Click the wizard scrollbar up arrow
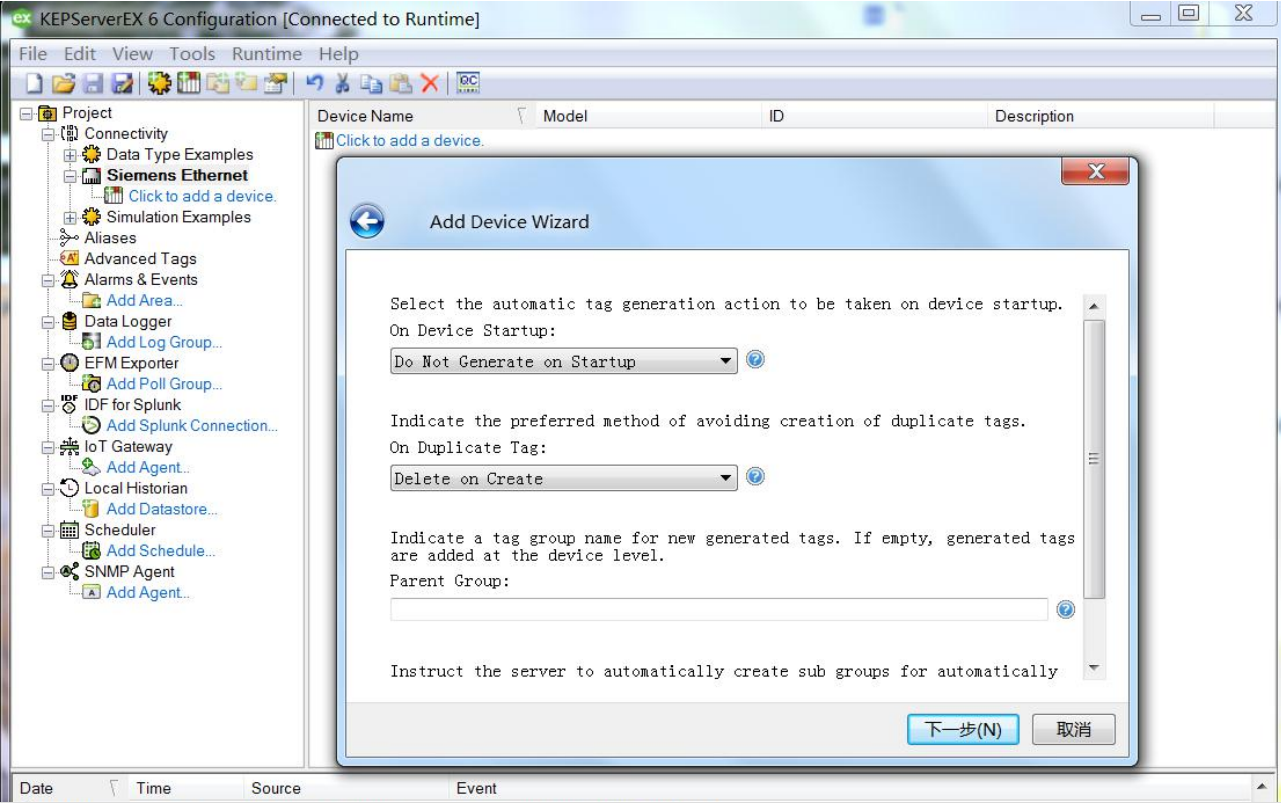The height and width of the screenshot is (803, 1281). [x=1094, y=306]
